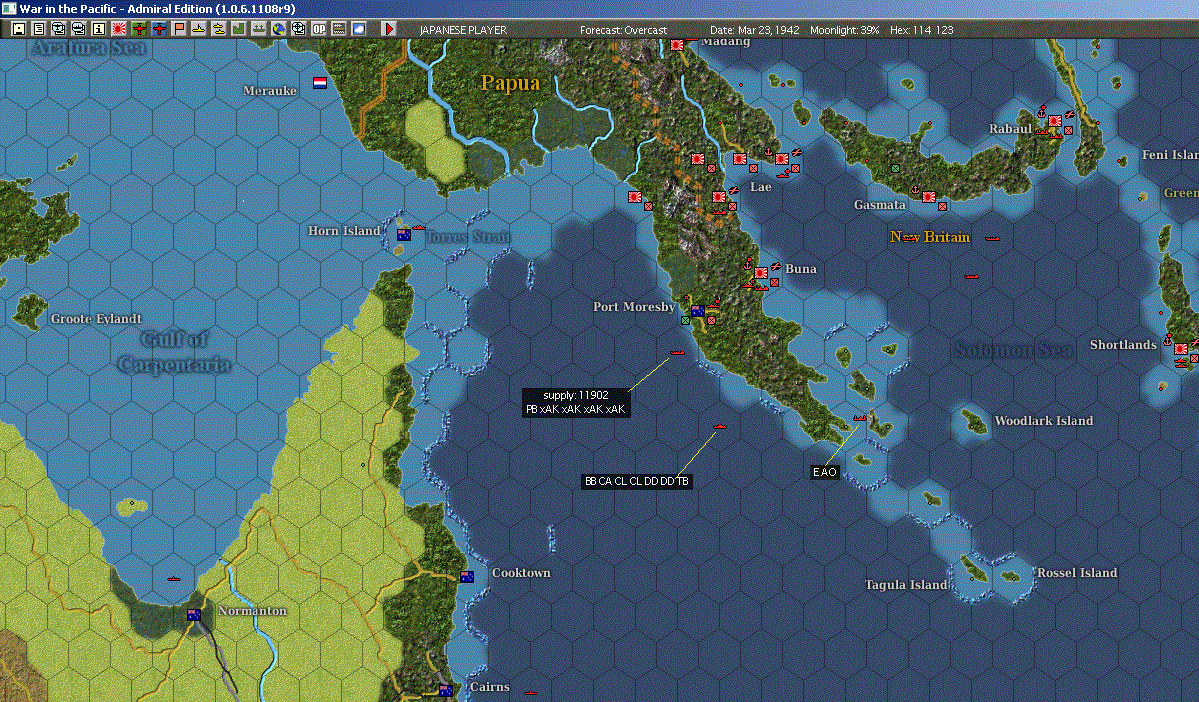Click the 'JAPANESE PLAYER' status text
This screenshot has height=702, width=1199.
tap(463, 30)
